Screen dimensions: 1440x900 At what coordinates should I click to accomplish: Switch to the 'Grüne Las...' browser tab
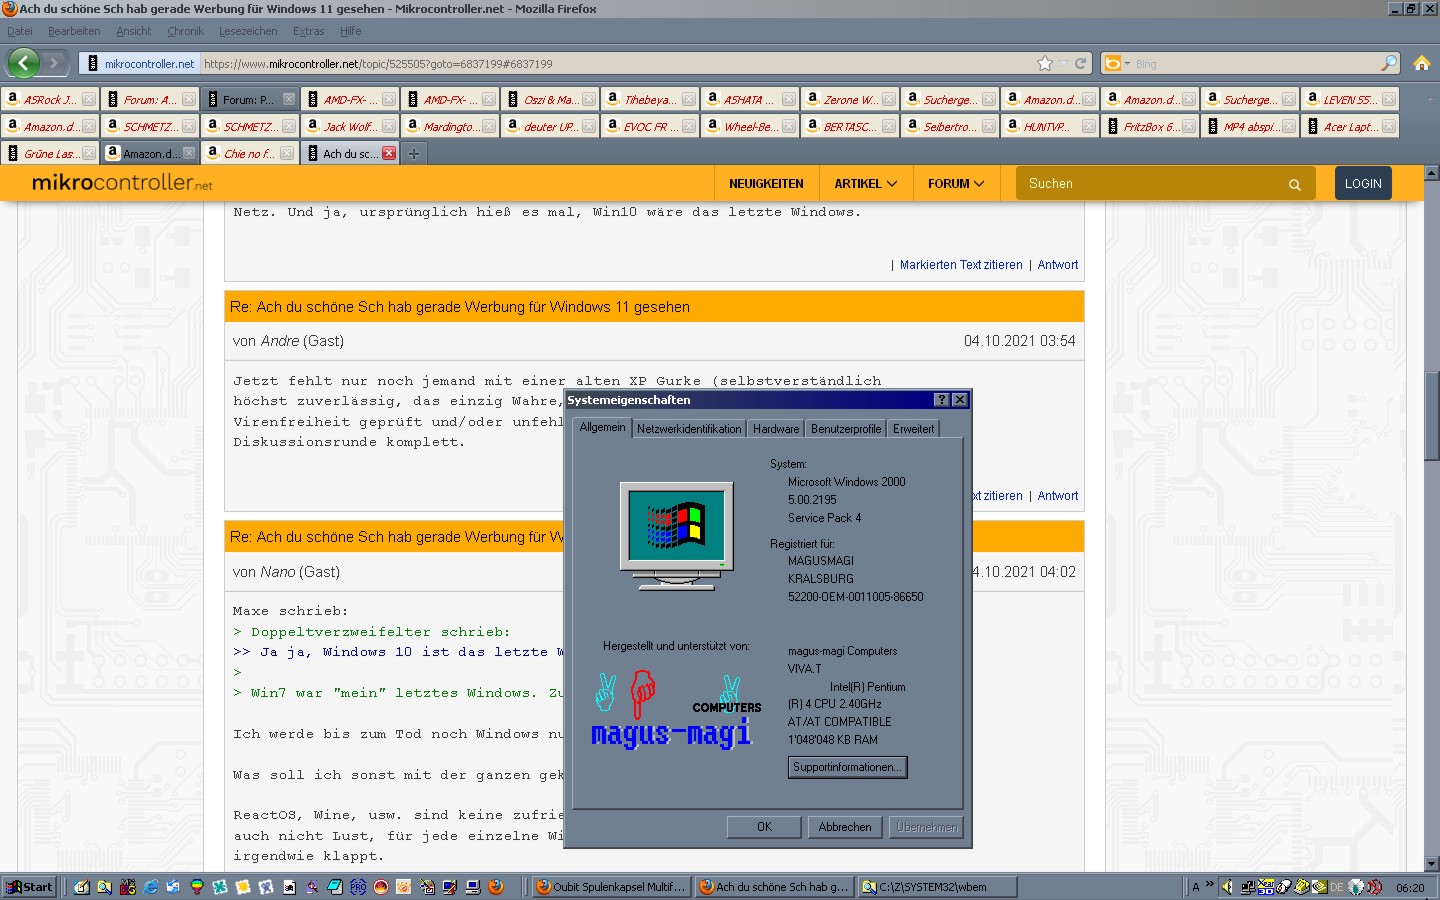point(49,153)
